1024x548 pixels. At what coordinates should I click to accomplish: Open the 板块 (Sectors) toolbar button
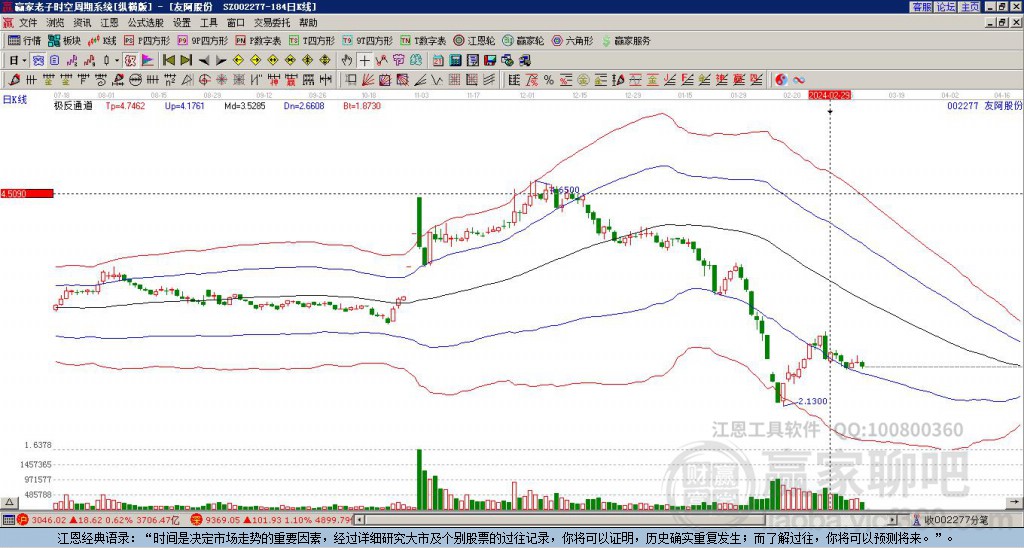coord(64,41)
